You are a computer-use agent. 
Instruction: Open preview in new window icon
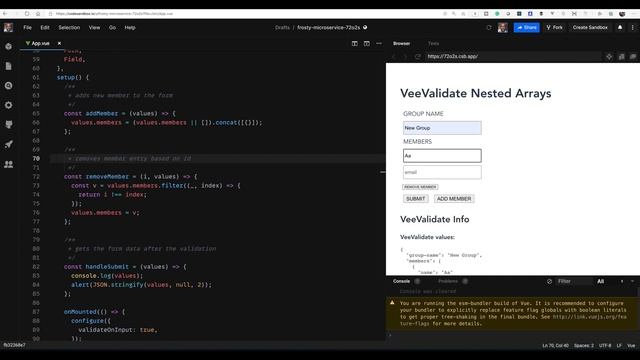click(633, 56)
